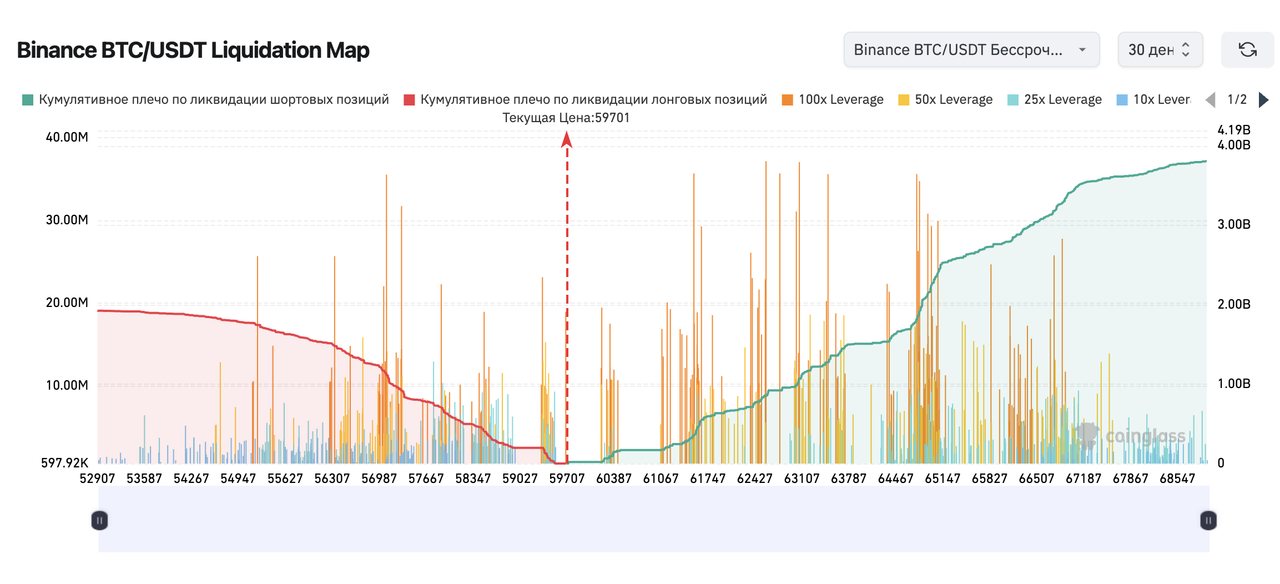The width and height of the screenshot is (1280, 584).
Task: Open Binance BTC/USDT pair dropdown
Action: [x=971, y=50]
